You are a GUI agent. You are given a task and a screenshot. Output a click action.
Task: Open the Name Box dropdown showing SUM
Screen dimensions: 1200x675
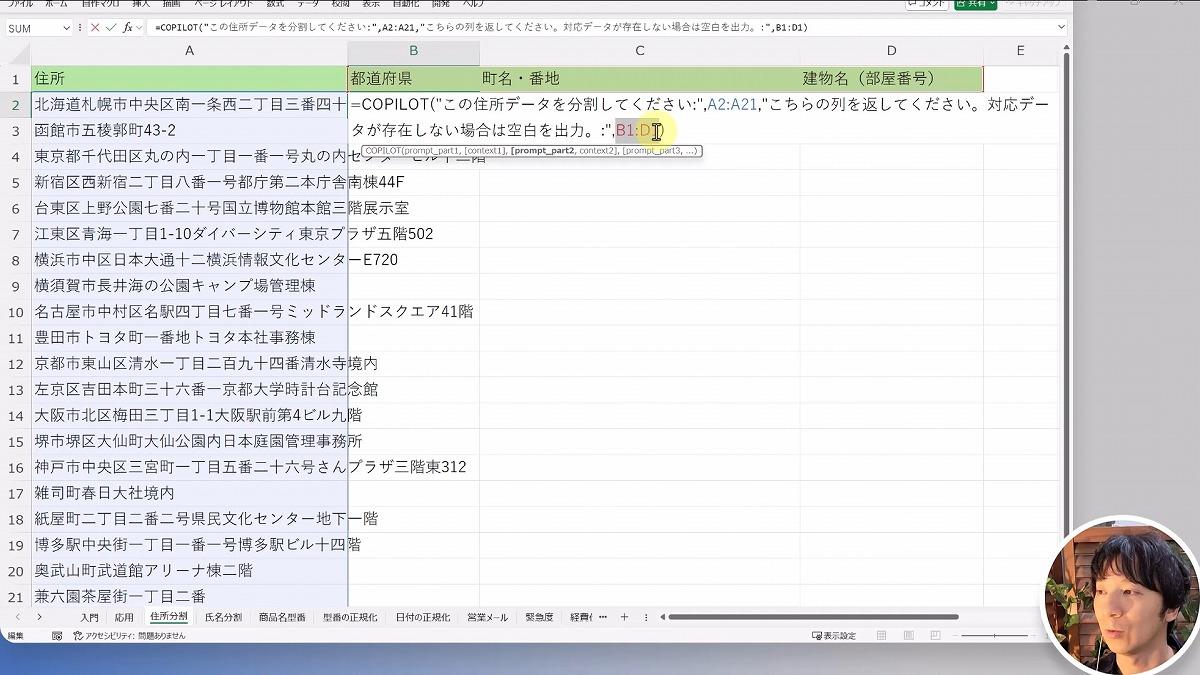click(66, 28)
